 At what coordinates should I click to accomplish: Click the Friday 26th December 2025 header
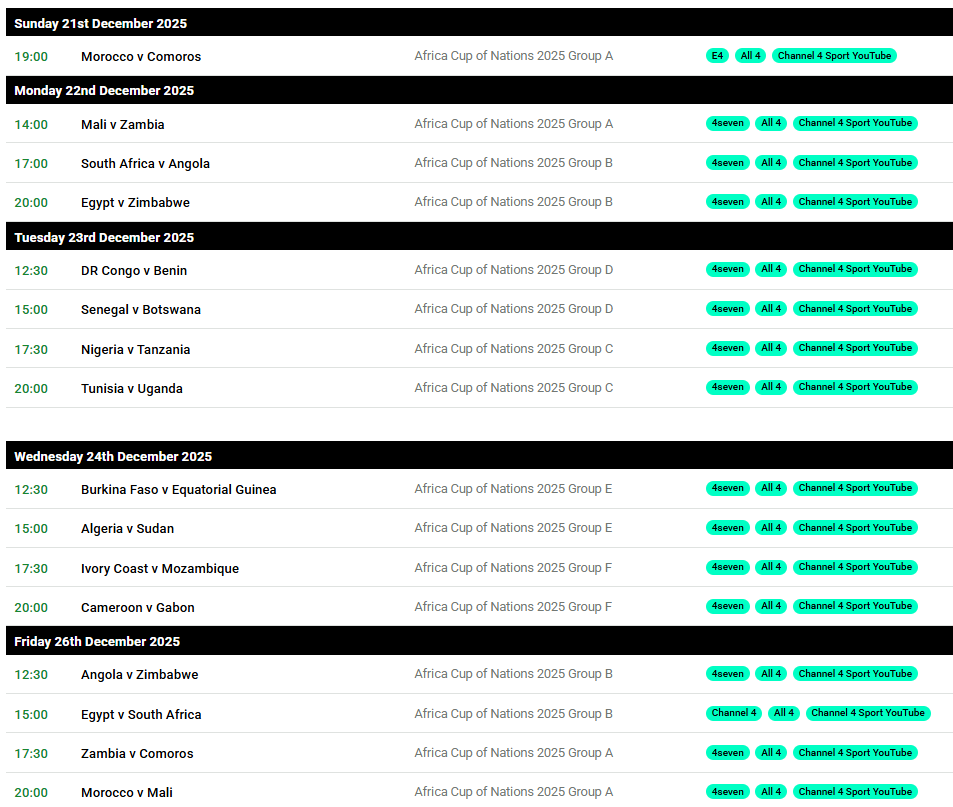(x=480, y=641)
